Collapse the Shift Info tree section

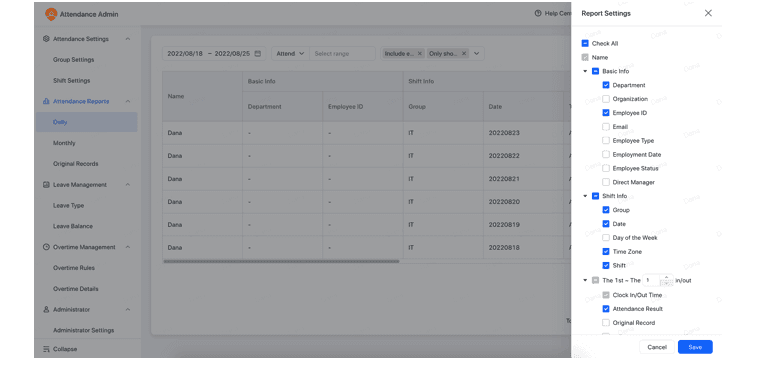(x=585, y=196)
